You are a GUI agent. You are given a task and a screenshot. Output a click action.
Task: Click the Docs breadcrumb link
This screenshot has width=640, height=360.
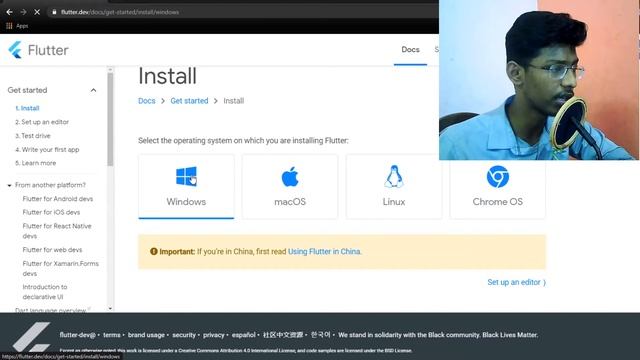pos(147,101)
